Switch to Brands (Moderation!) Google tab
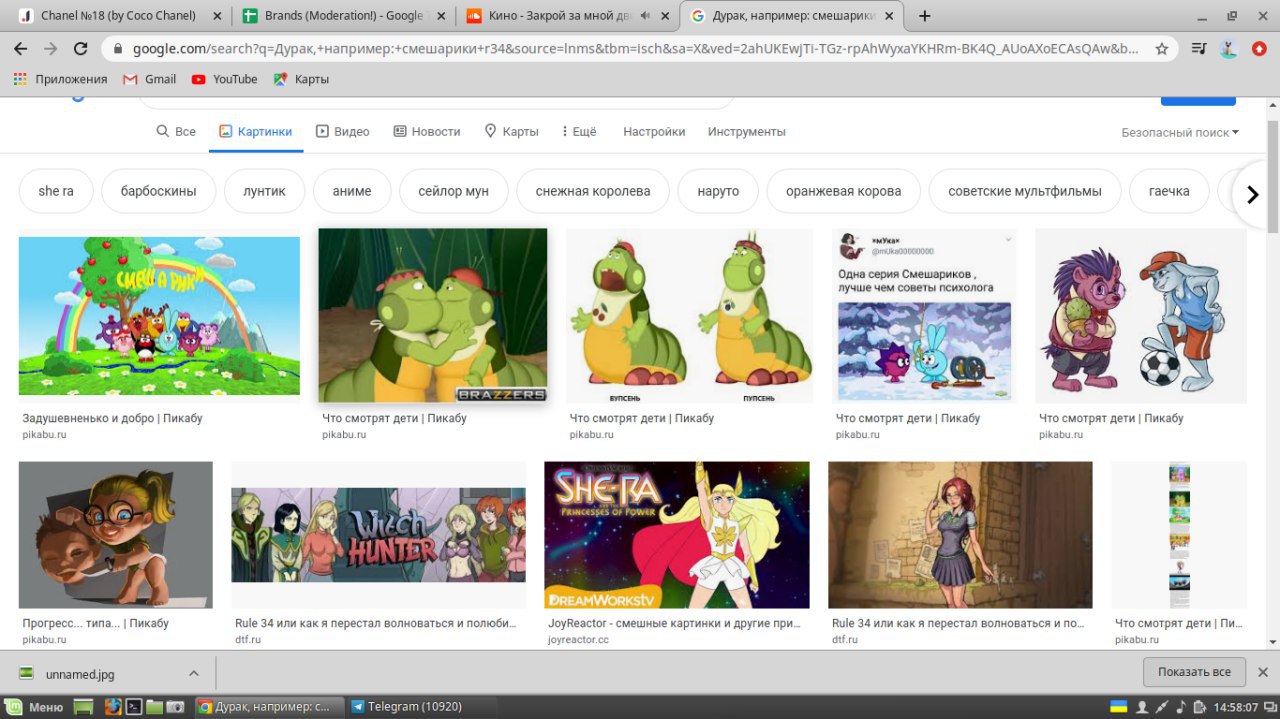The image size is (1280, 719). pyautogui.click(x=343, y=16)
